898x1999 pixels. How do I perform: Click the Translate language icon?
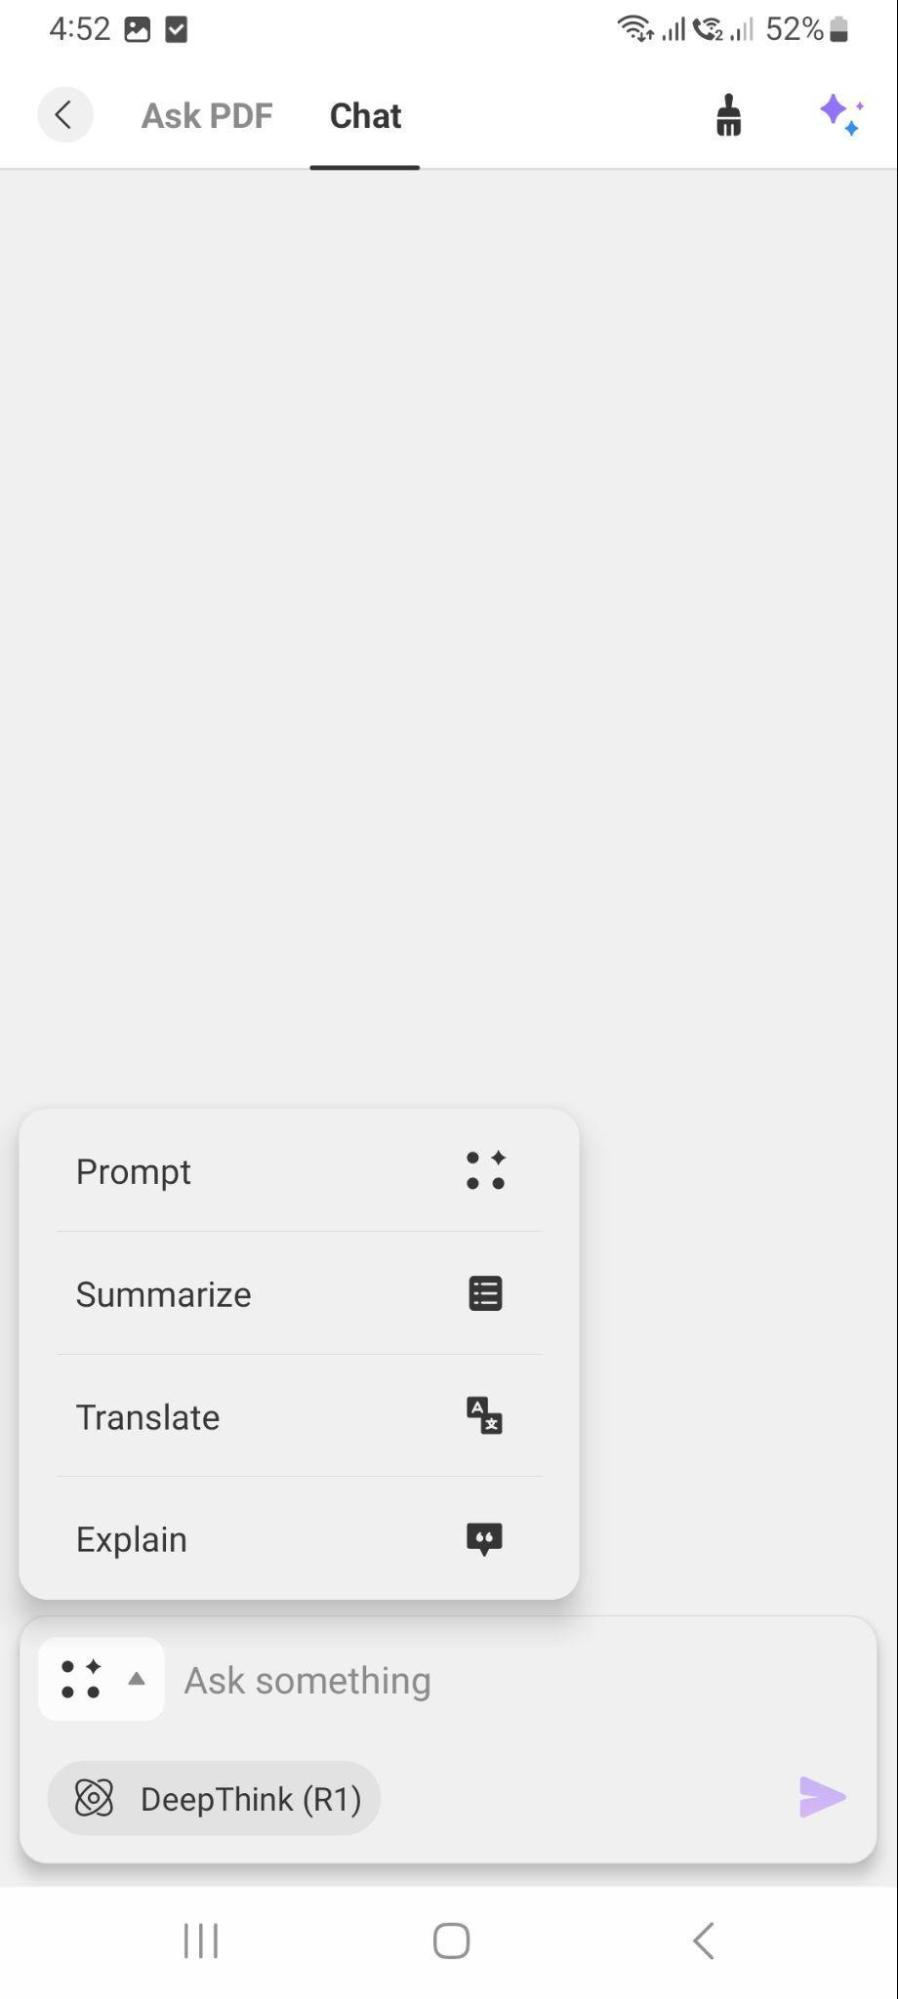pyautogui.click(x=485, y=1416)
